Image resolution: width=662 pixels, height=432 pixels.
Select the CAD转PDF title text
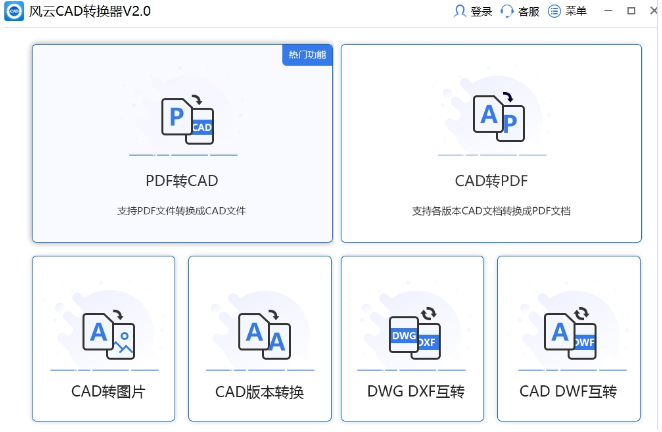491,181
